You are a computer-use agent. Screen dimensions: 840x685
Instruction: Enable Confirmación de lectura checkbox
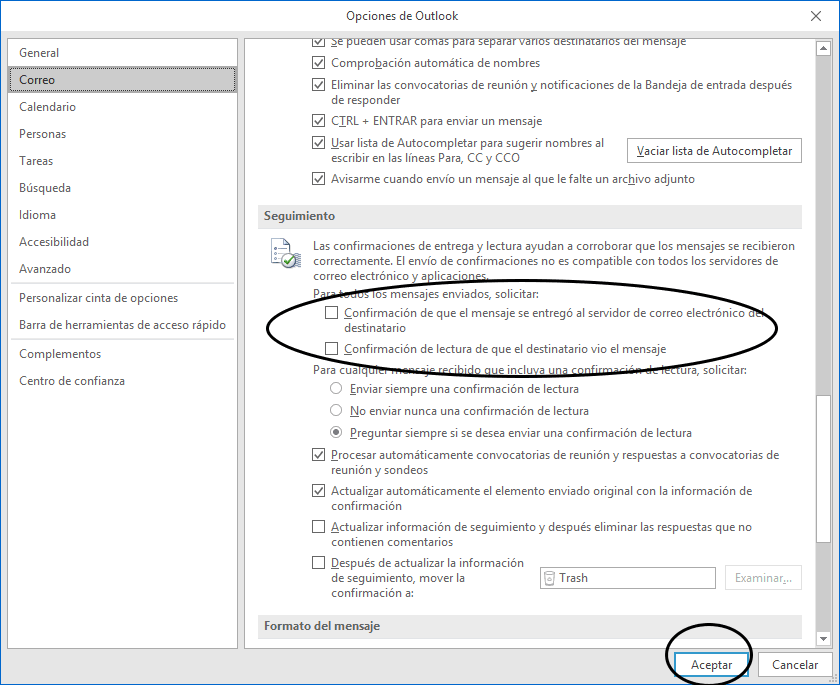pos(332,349)
